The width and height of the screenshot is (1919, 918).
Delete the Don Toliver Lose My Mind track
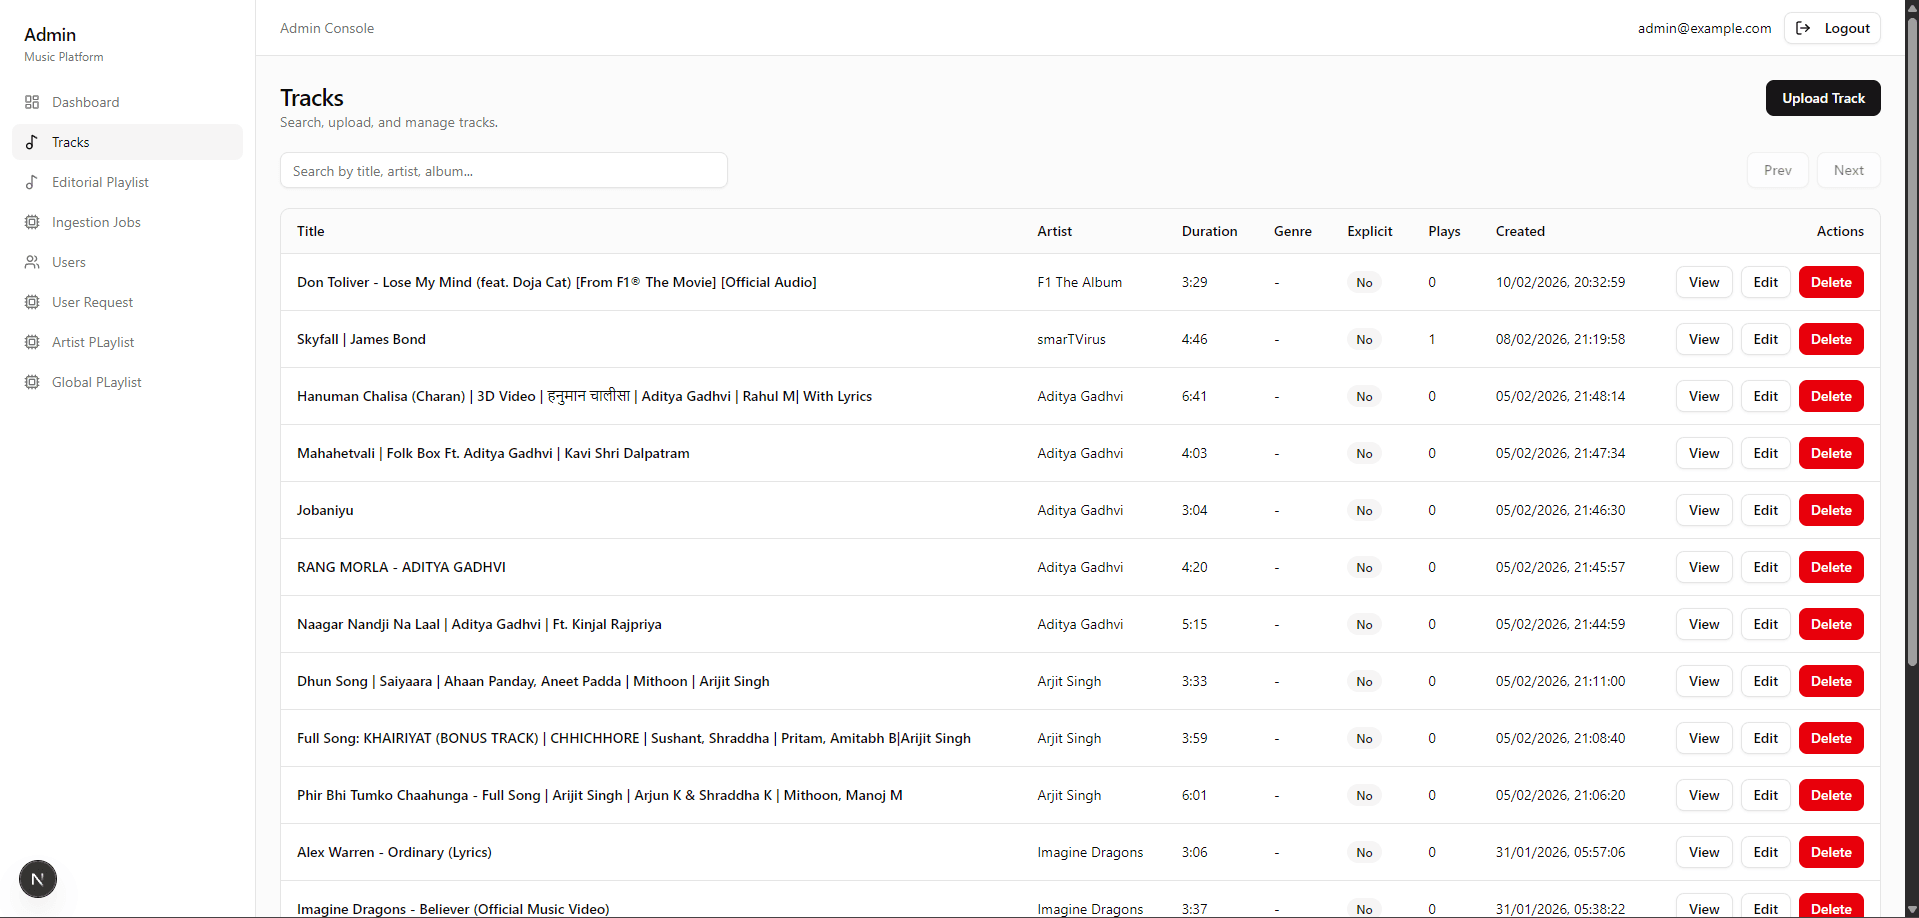(1831, 282)
